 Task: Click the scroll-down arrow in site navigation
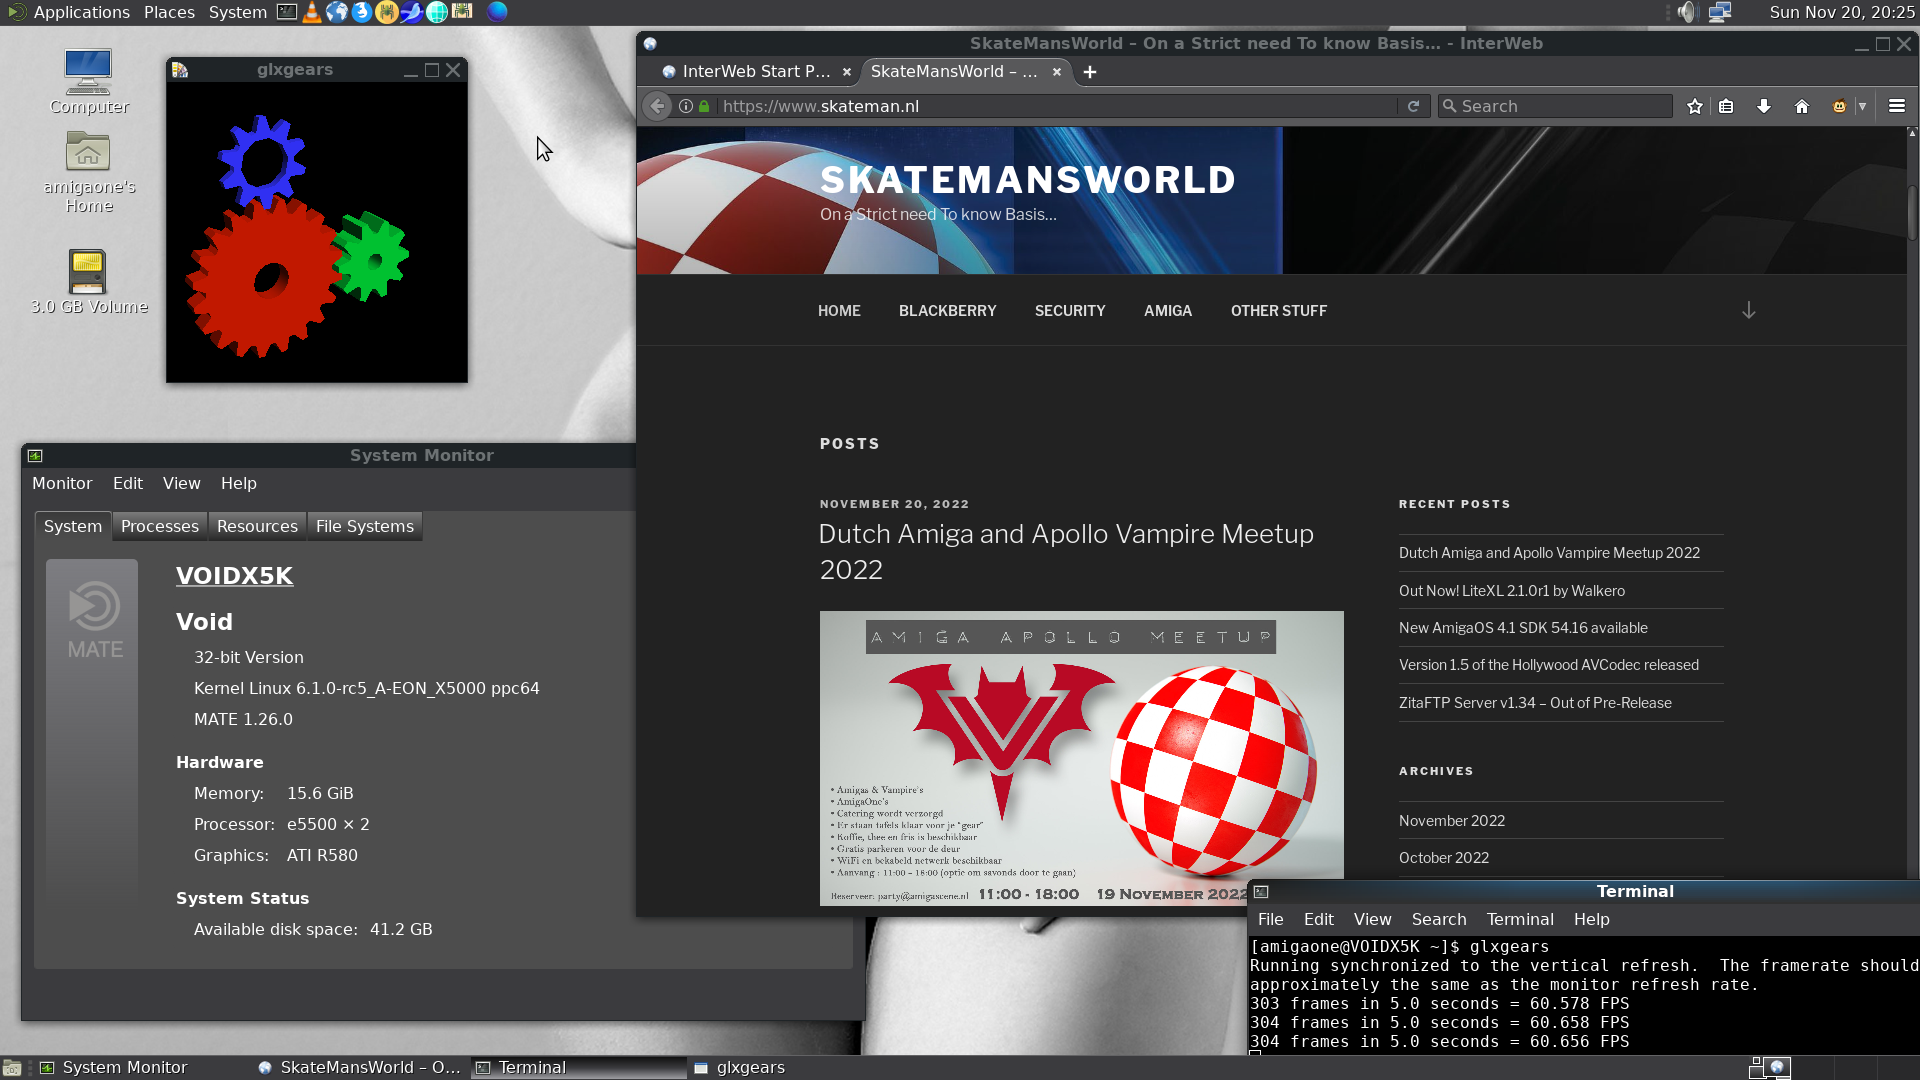point(1748,310)
